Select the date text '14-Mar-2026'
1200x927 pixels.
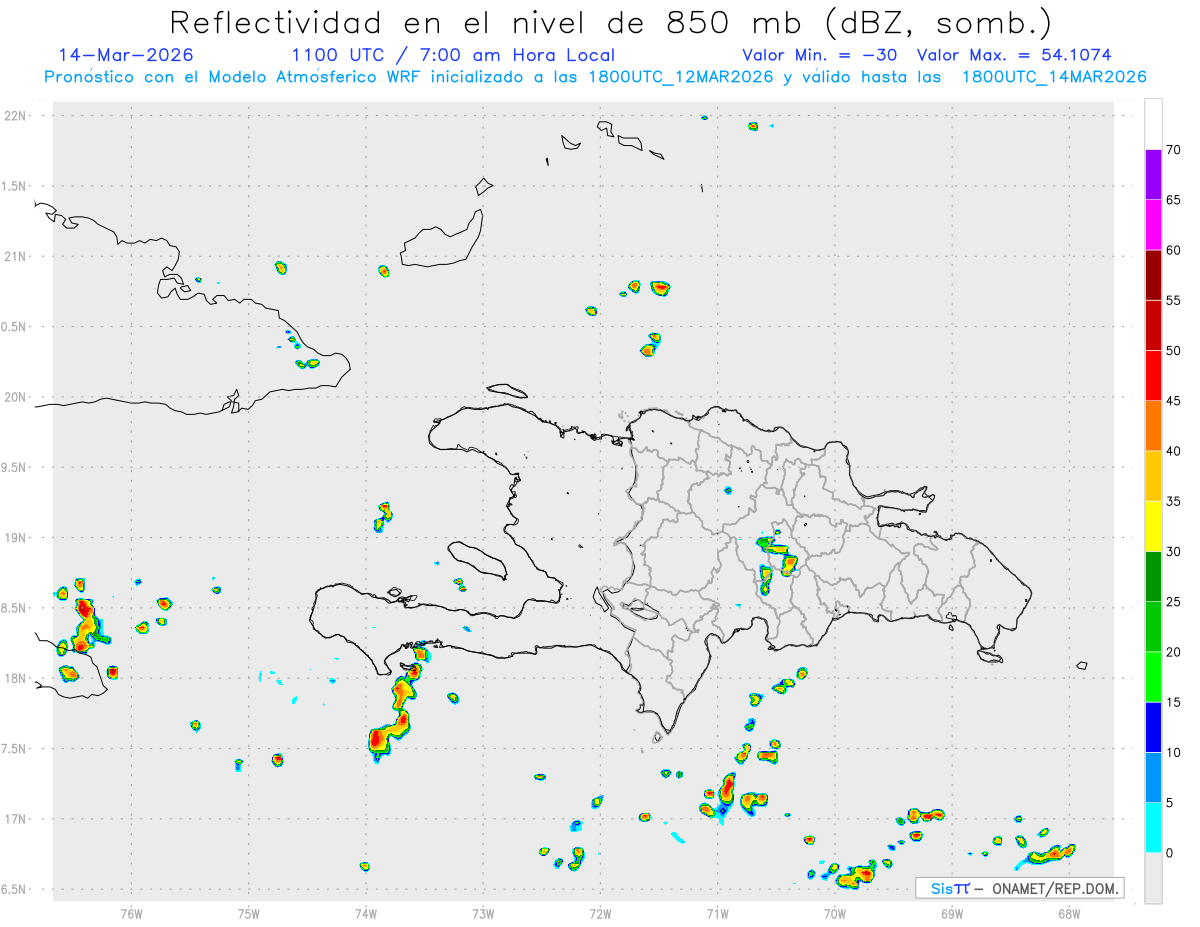(x=127, y=55)
